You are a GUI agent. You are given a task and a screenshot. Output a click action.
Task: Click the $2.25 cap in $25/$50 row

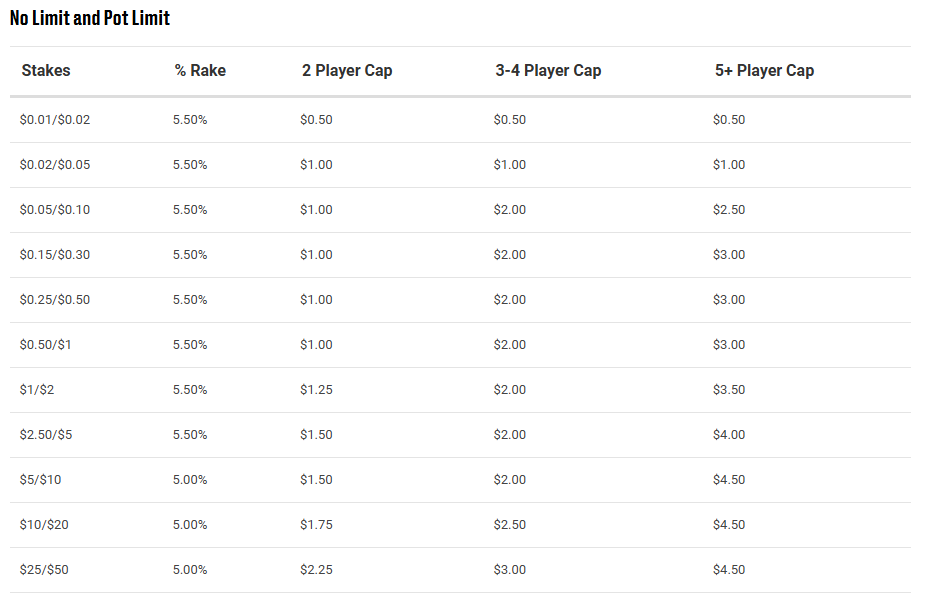coord(316,570)
